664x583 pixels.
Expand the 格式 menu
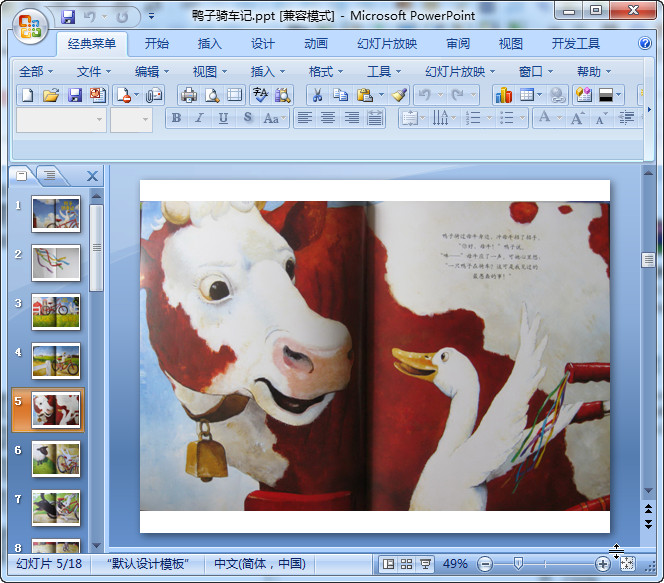325,72
